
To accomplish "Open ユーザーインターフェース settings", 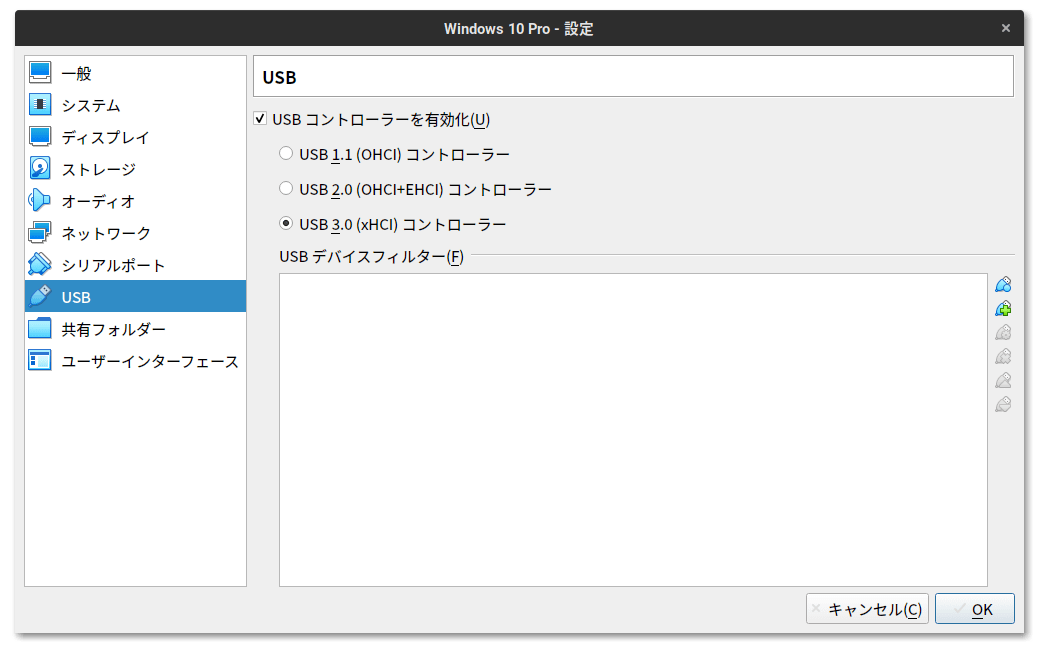I will point(135,360).
